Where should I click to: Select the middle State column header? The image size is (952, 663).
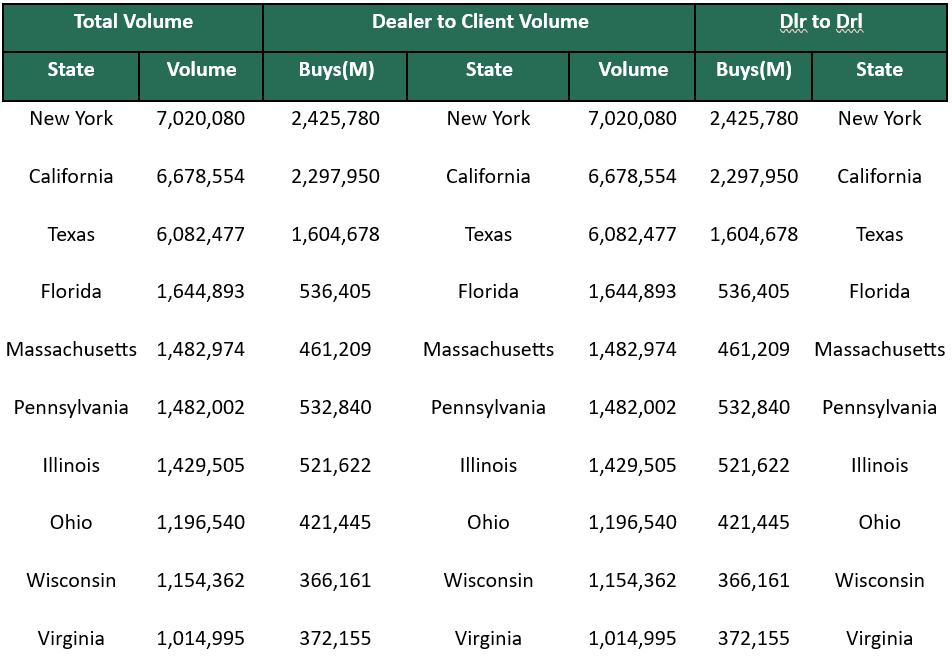coord(489,70)
